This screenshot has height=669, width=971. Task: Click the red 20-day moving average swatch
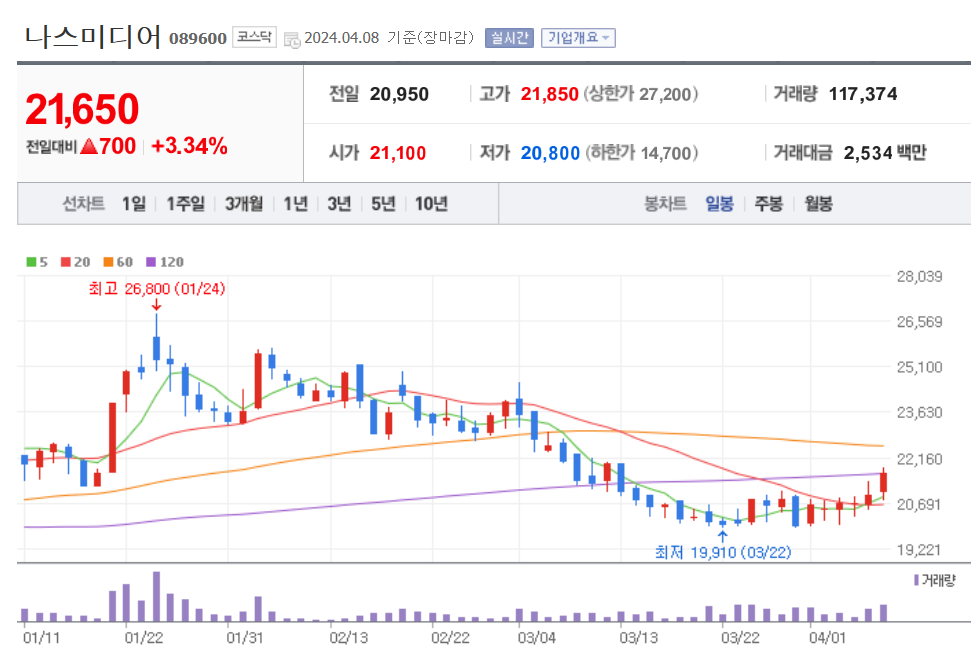click(x=66, y=262)
